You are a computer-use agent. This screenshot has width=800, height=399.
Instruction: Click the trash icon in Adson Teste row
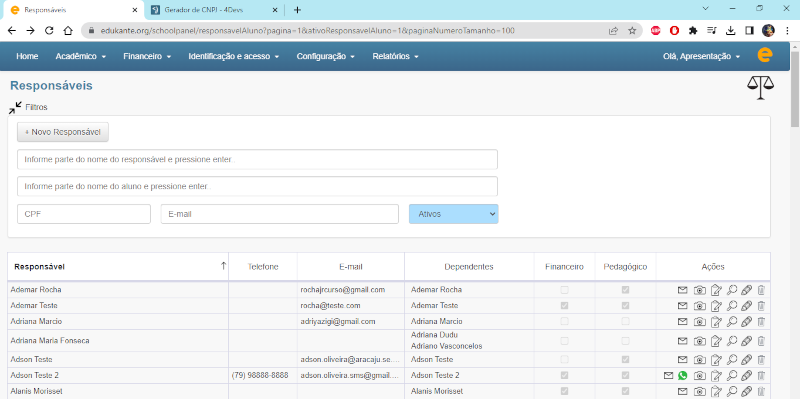(761, 360)
